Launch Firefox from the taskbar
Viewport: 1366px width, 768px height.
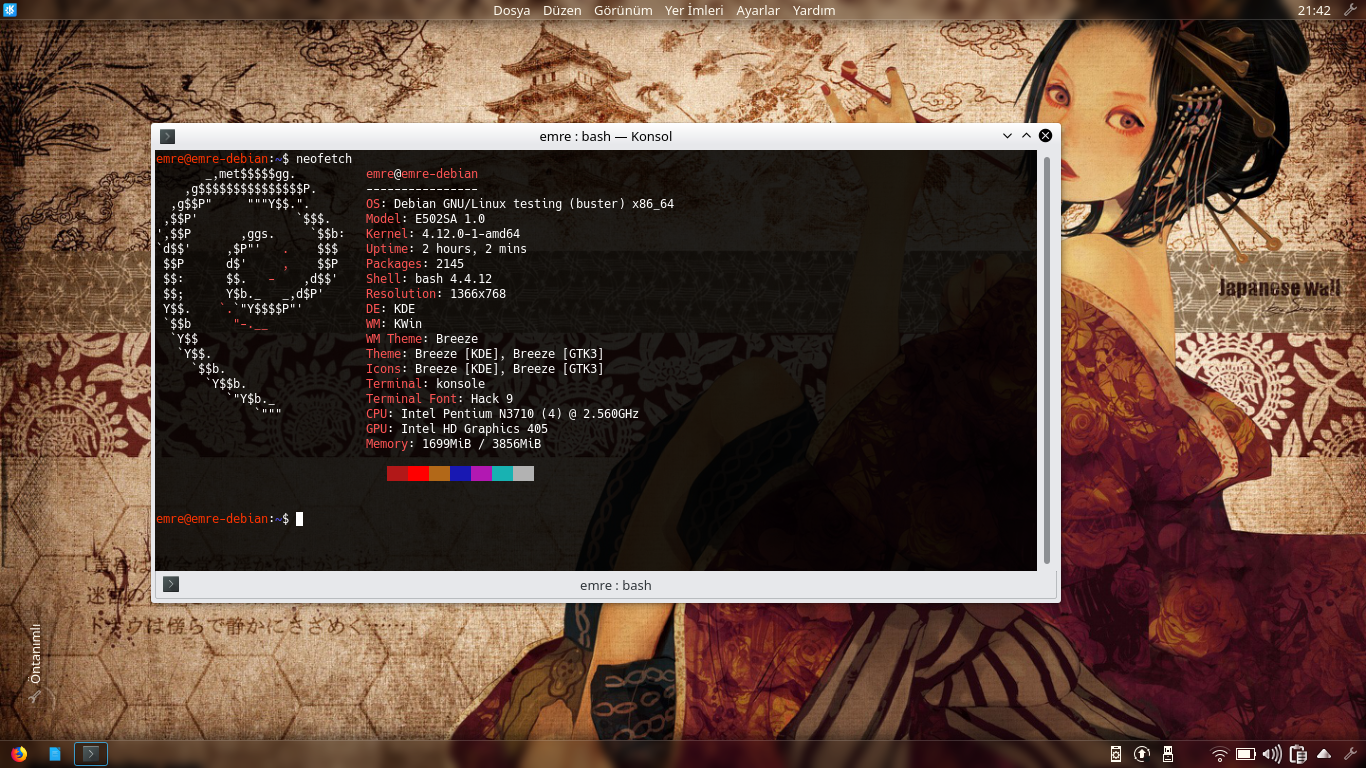[18, 753]
